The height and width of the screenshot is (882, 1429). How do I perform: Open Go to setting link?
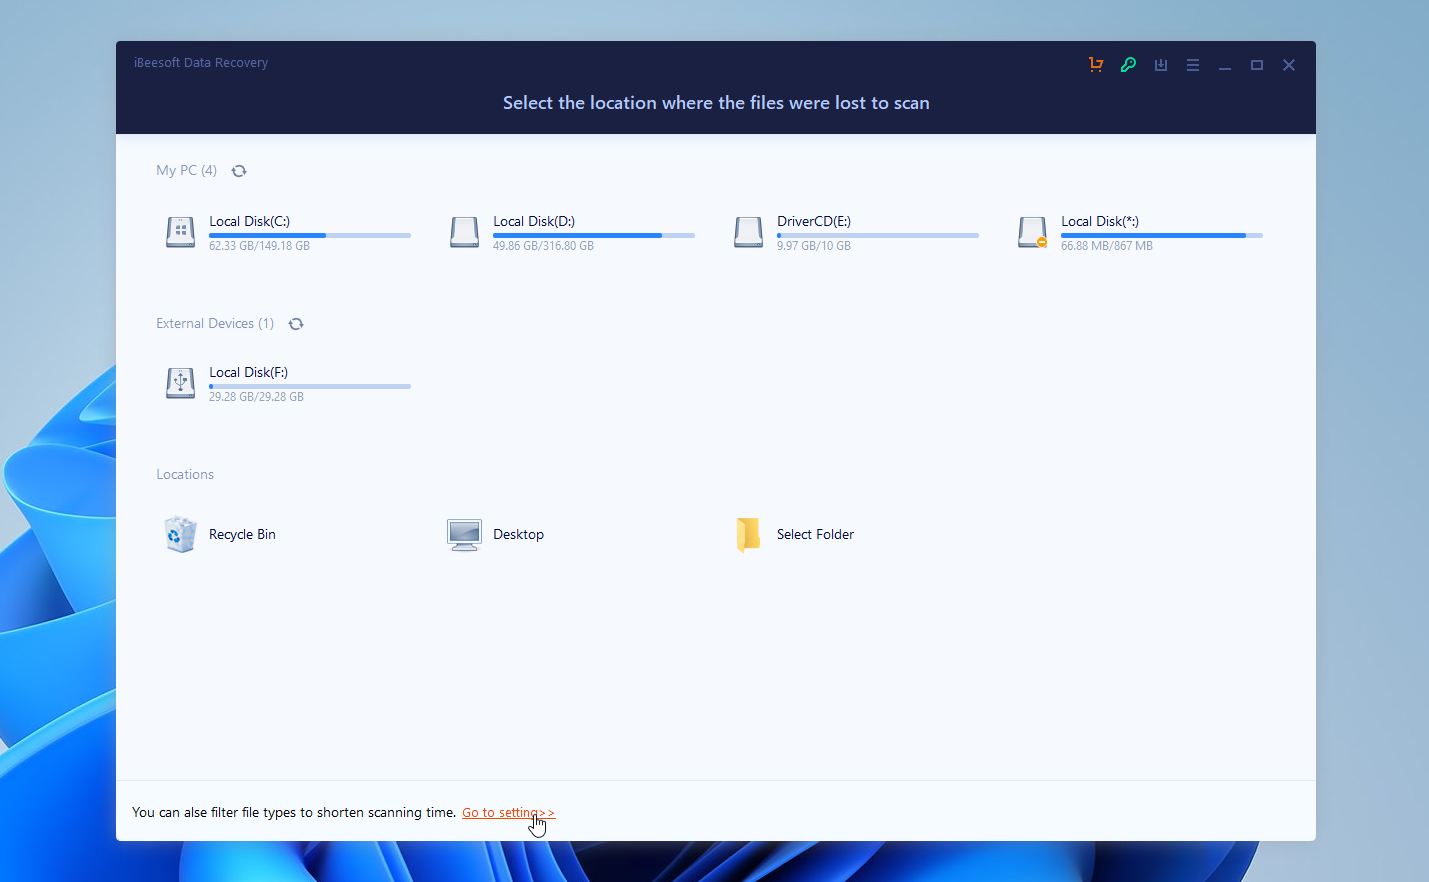point(508,812)
